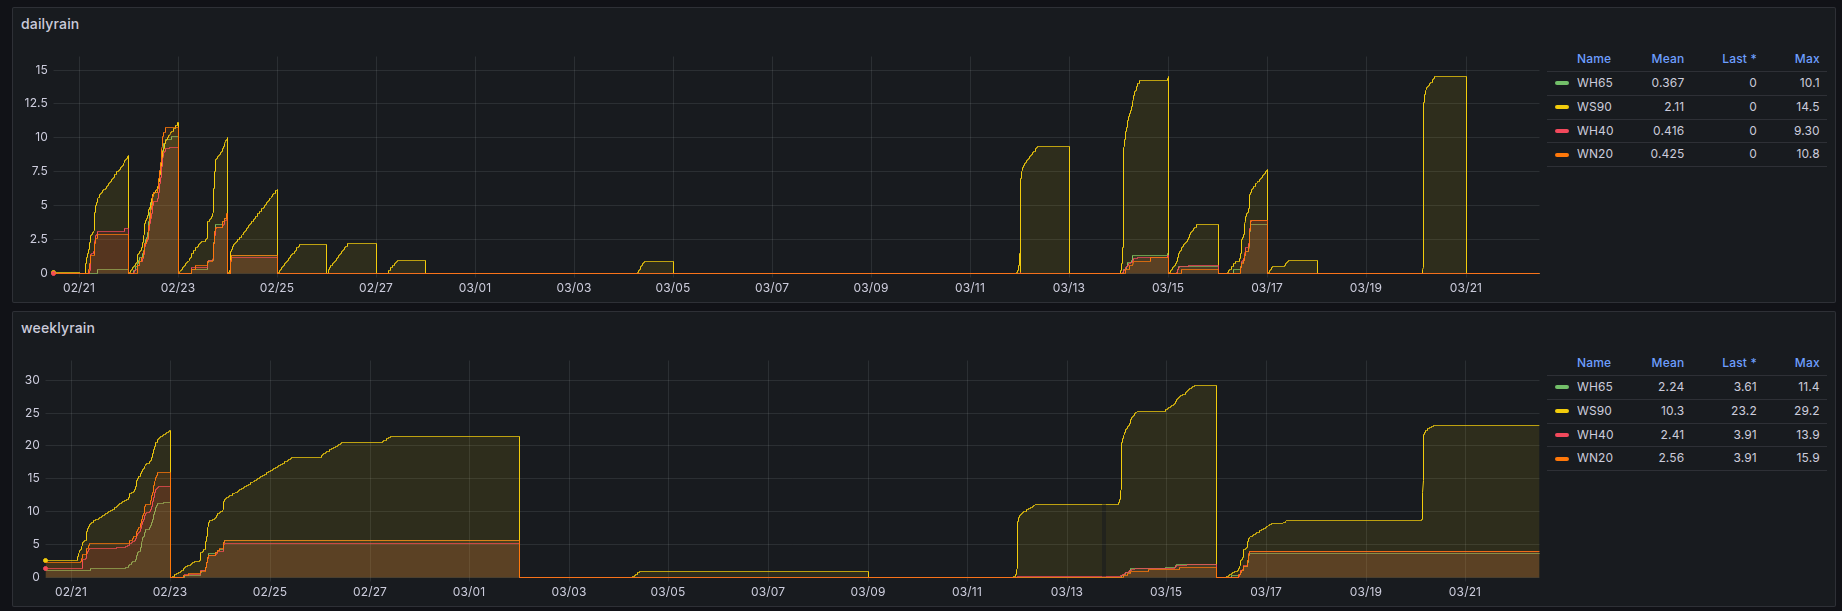Open the weeklyrain panel title menu
1842x611 pixels.
point(58,328)
